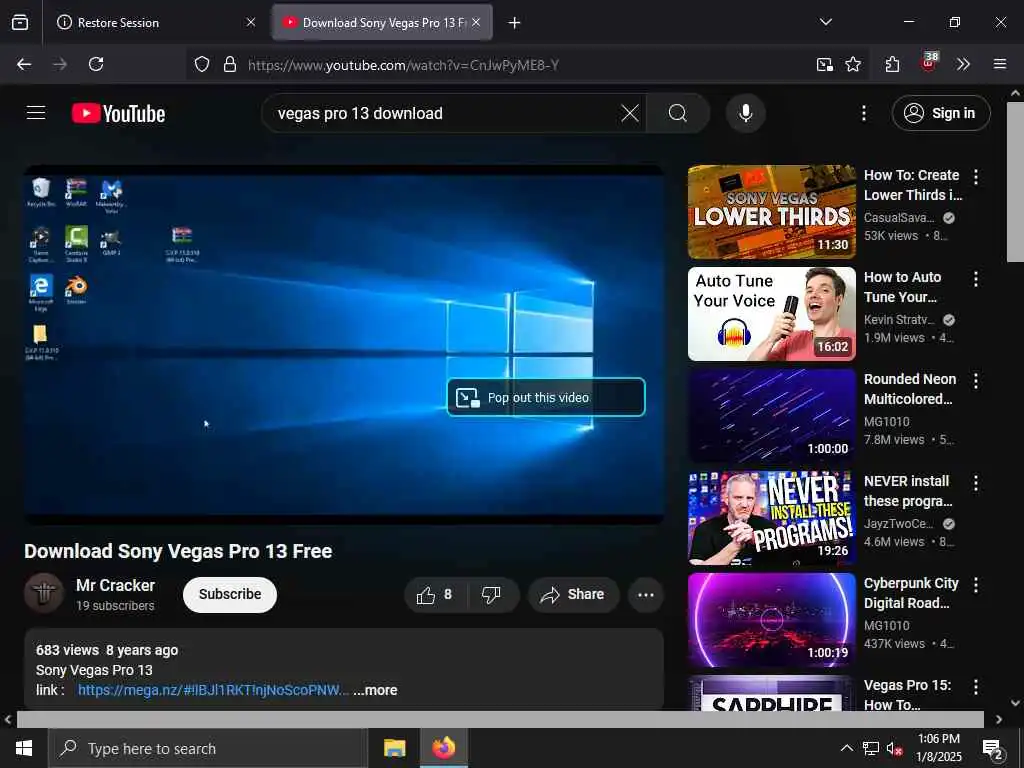Play Cyberpunk City Digital Road thumbnail
Screen dimensions: 1024x768
point(771,619)
